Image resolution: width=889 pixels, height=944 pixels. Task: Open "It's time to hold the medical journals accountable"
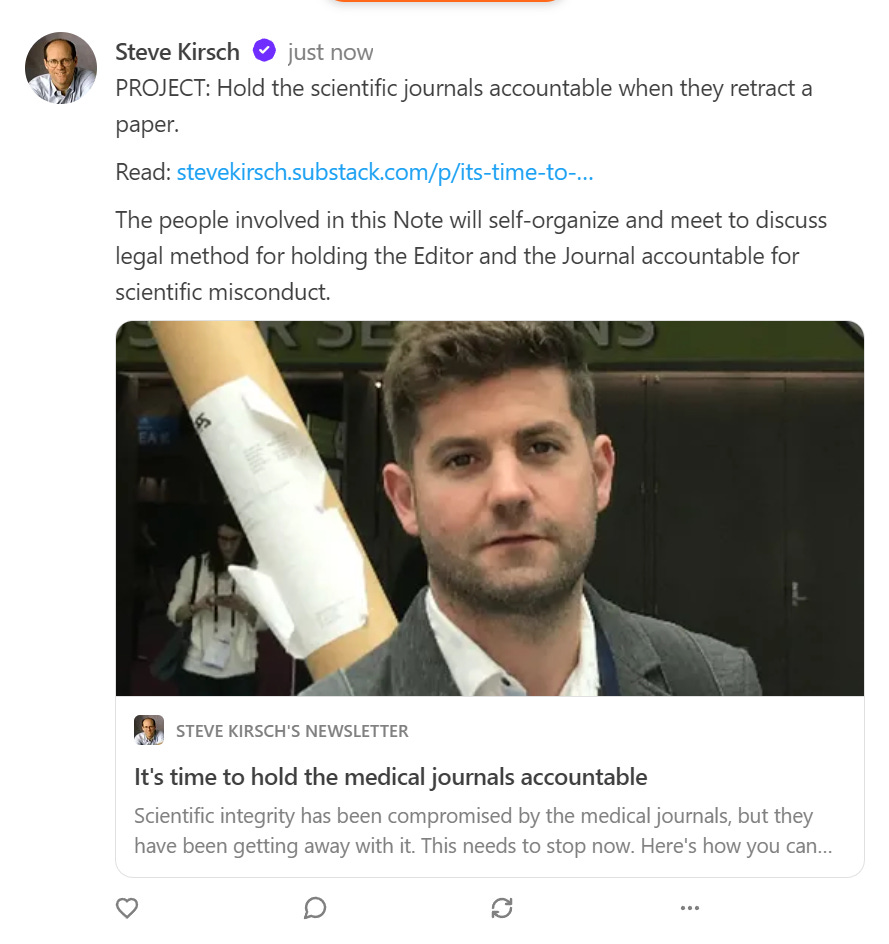click(x=391, y=777)
